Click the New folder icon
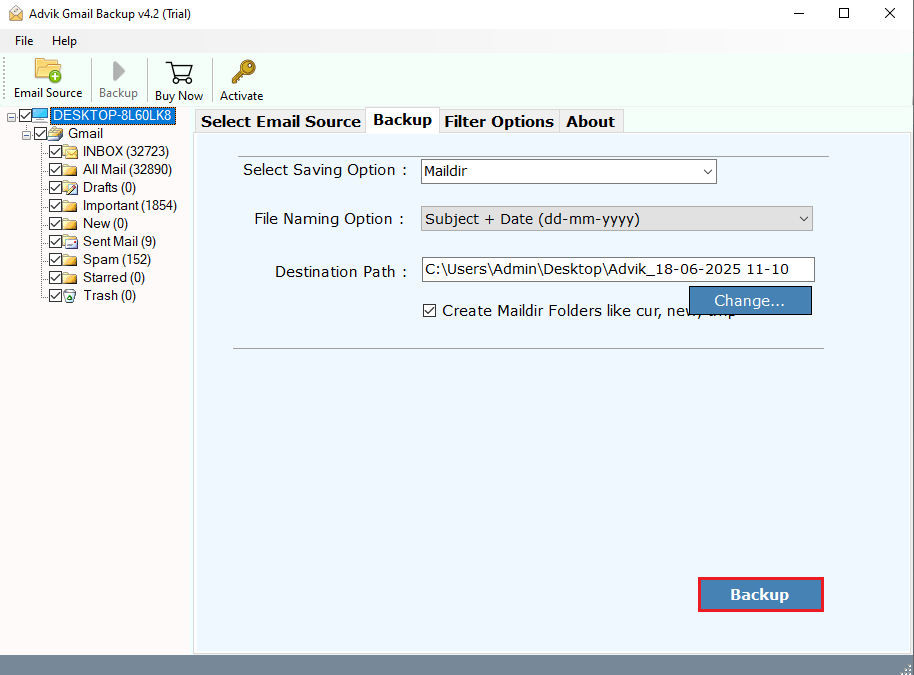 point(71,224)
